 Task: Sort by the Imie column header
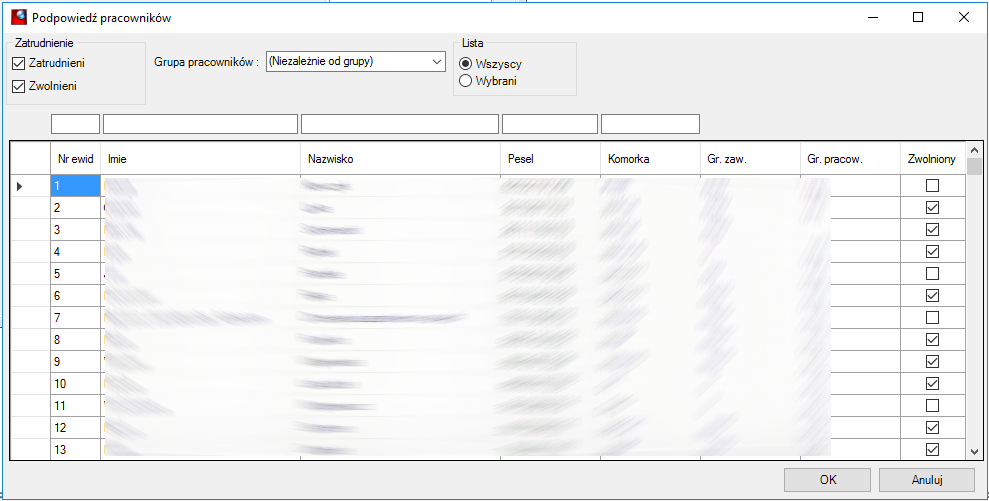pos(201,159)
